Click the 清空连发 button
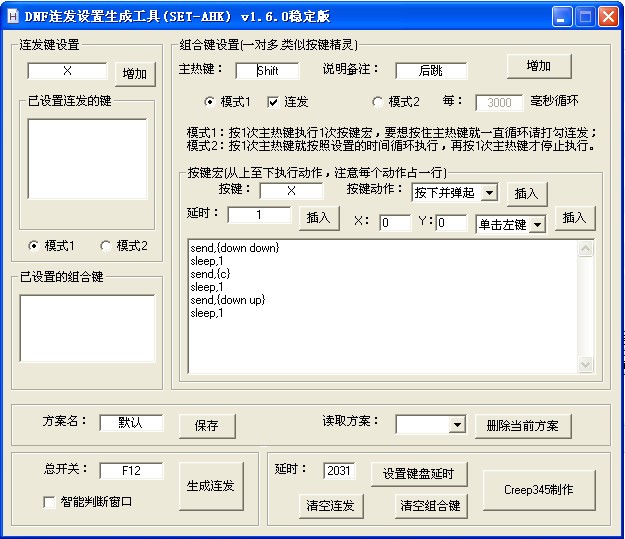Image resolution: width=625 pixels, height=539 pixels. tap(331, 506)
